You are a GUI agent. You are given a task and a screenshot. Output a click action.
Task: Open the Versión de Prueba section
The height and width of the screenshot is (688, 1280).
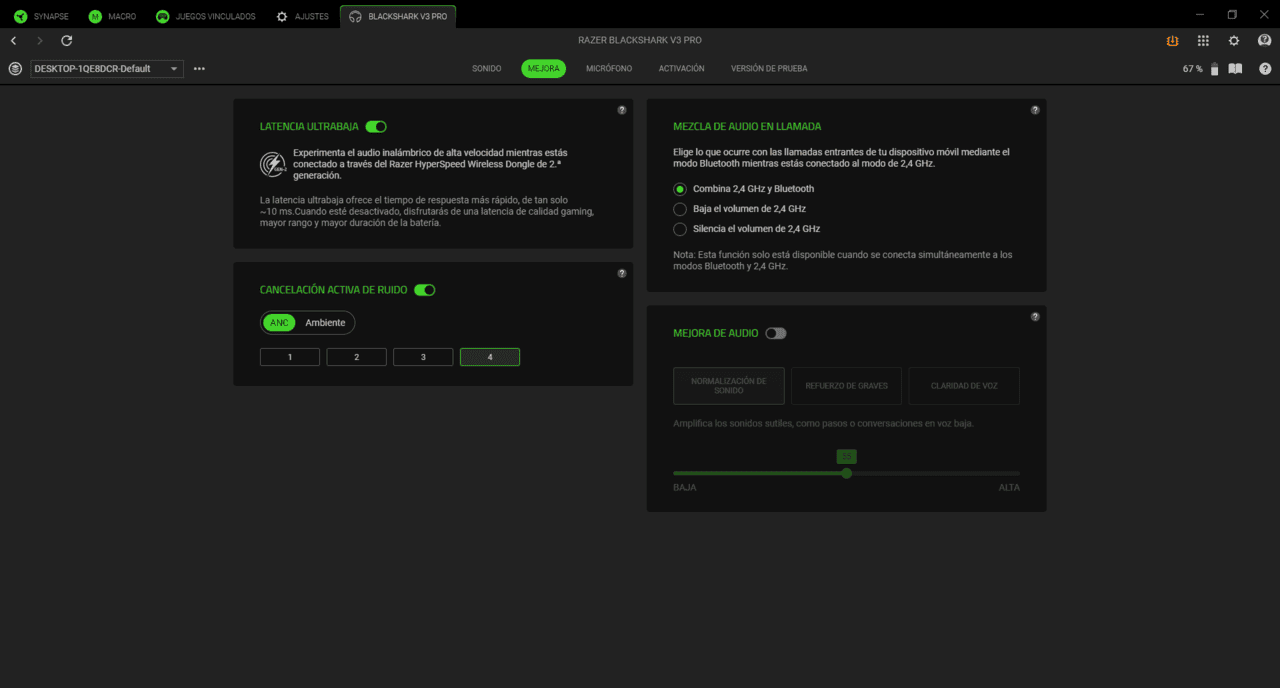769,69
